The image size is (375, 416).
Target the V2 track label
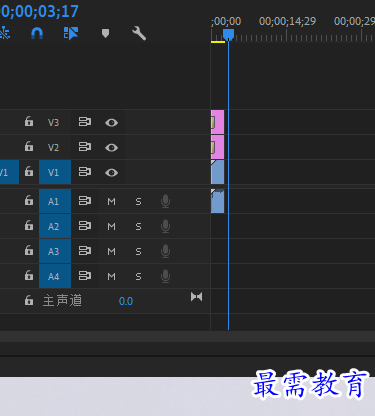pyautogui.click(x=53, y=147)
